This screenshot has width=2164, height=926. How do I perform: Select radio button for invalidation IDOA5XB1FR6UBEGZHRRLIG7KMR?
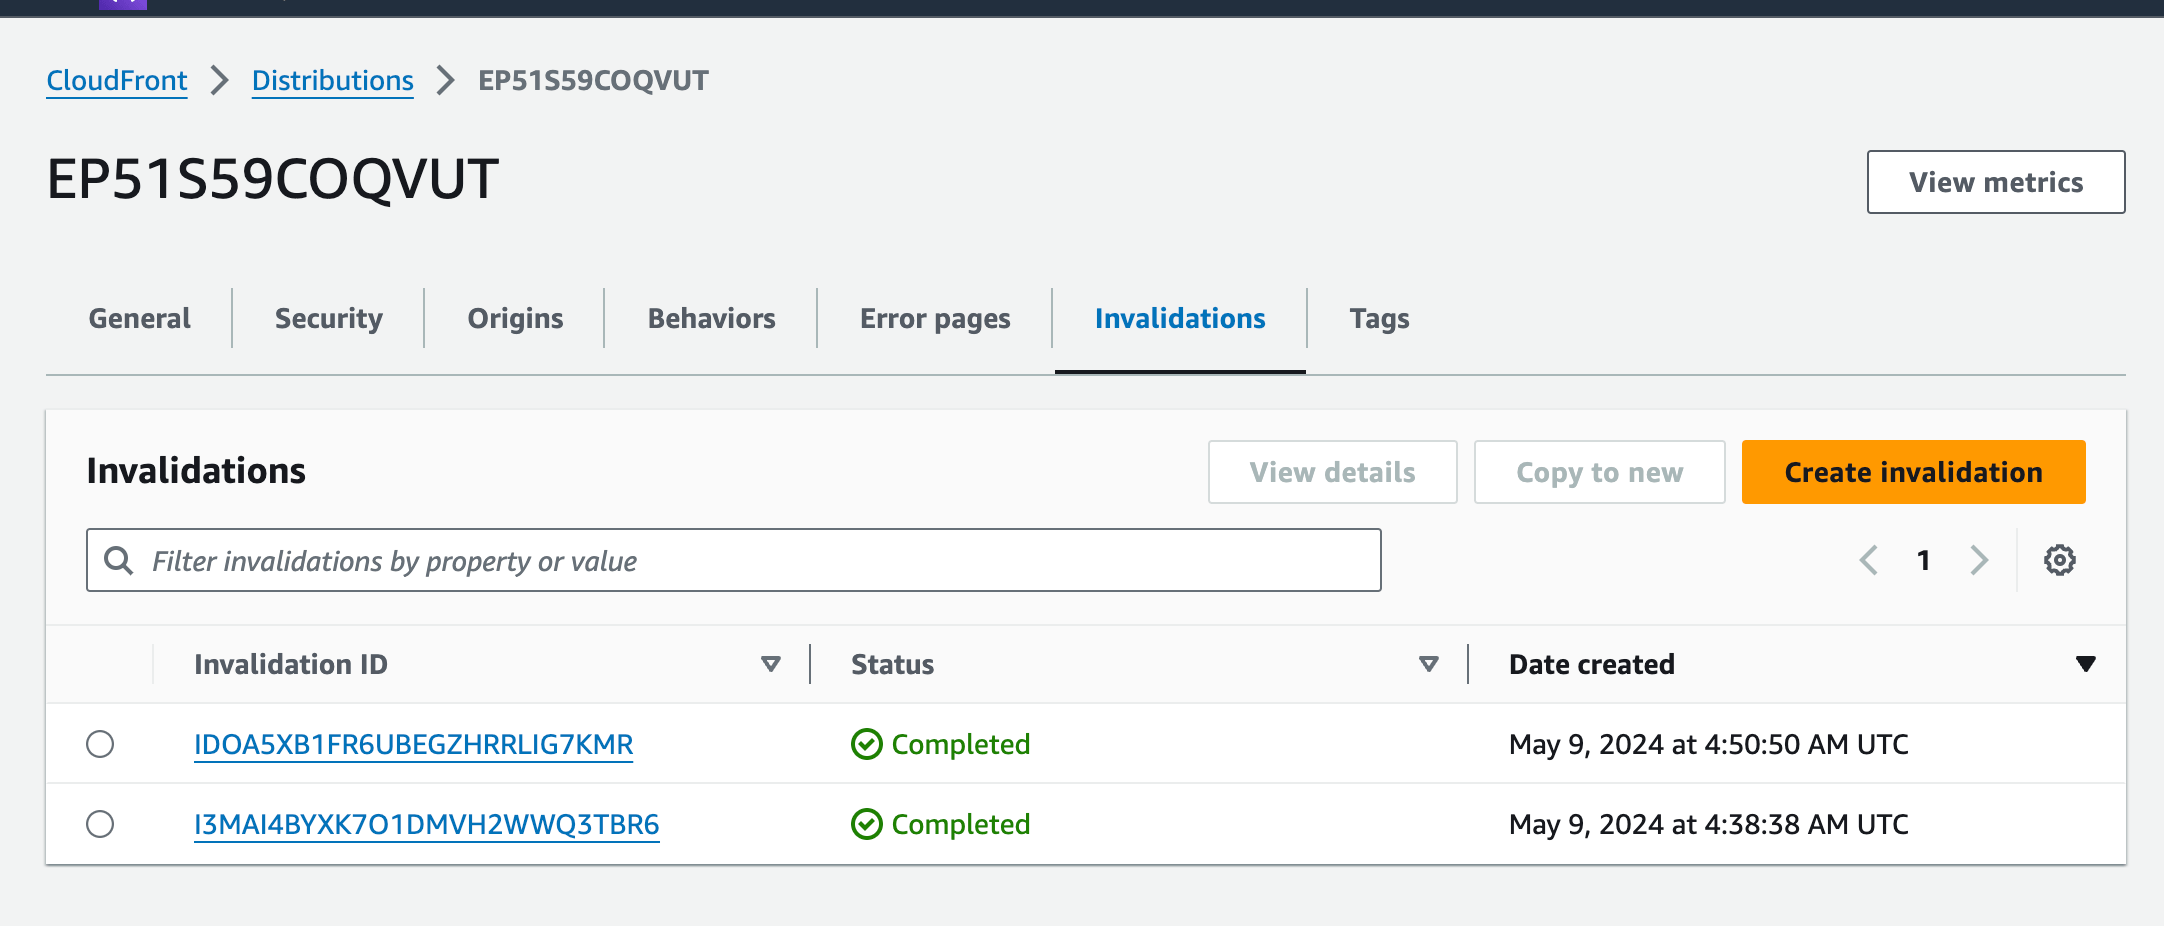pyautogui.click(x=100, y=744)
